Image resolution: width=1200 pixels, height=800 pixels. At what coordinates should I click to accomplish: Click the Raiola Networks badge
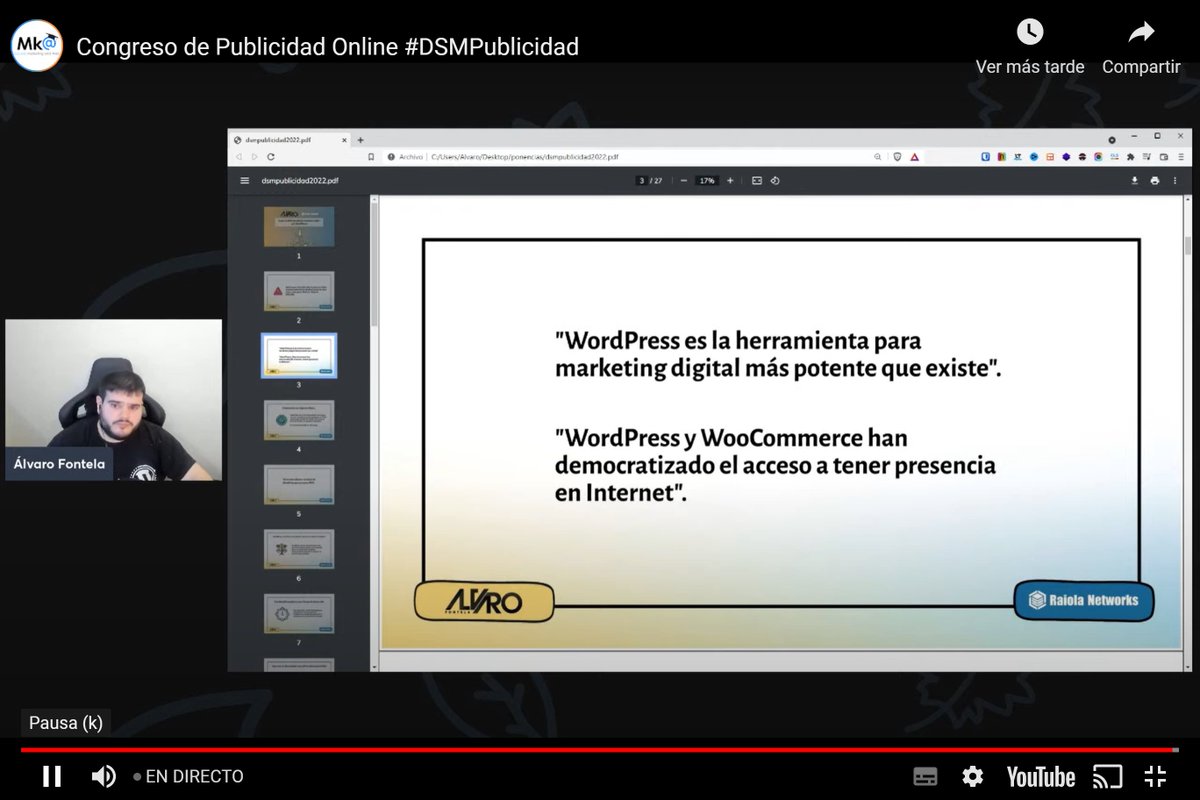(x=1084, y=601)
